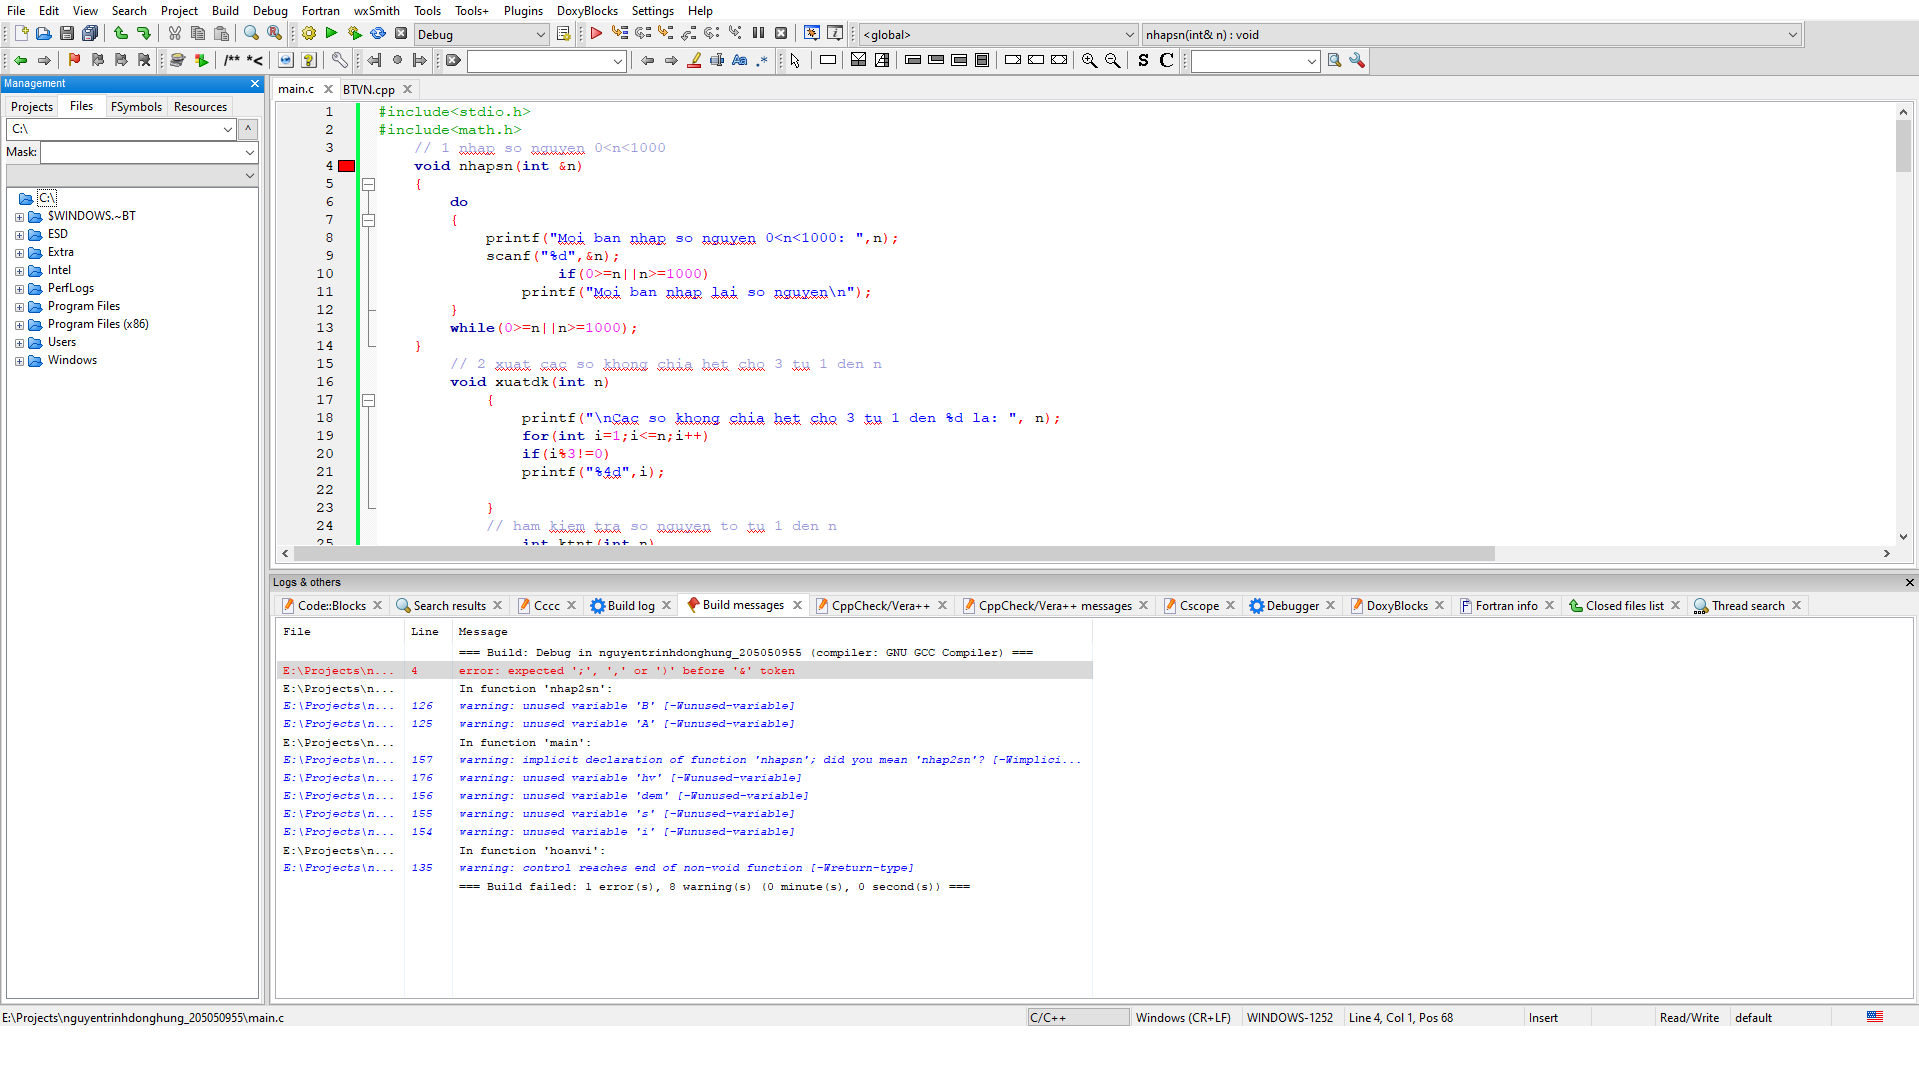Toggle the red breakpoint on line 4
Image resolution: width=1919 pixels, height=1078 pixels.
[x=346, y=166]
